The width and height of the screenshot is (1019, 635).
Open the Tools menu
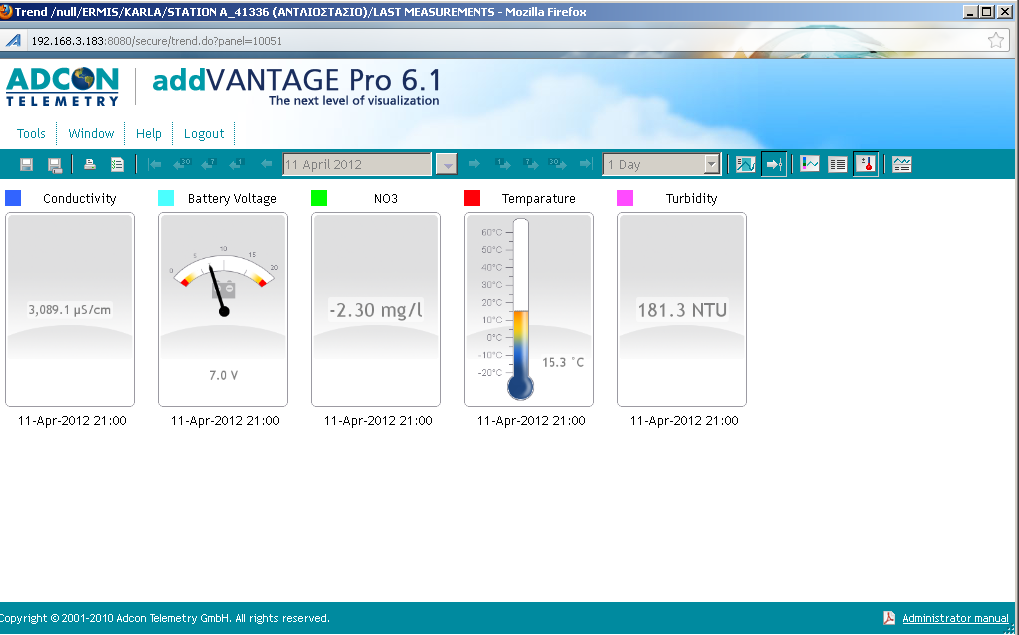(x=31, y=133)
